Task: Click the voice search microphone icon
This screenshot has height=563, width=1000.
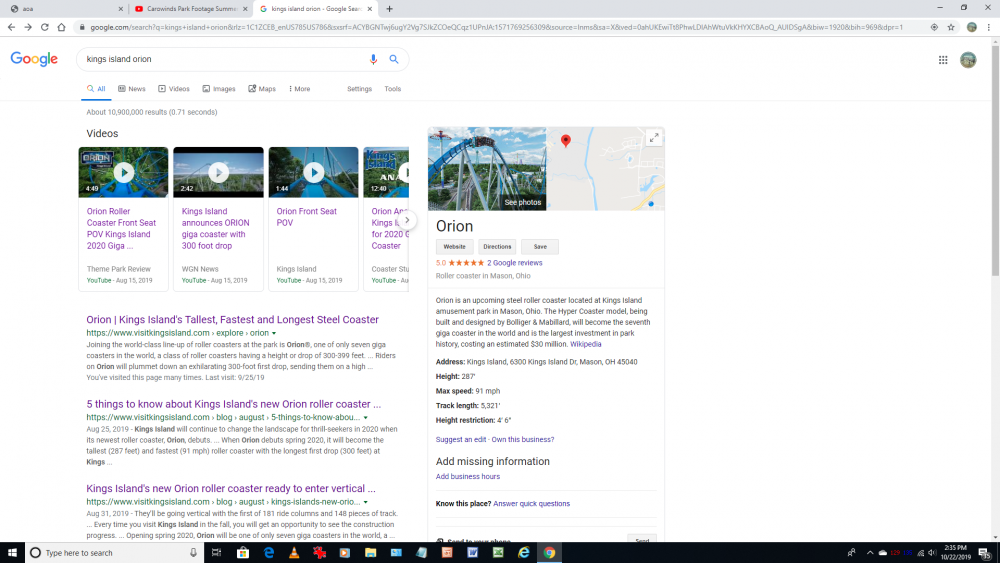Action: (x=374, y=60)
